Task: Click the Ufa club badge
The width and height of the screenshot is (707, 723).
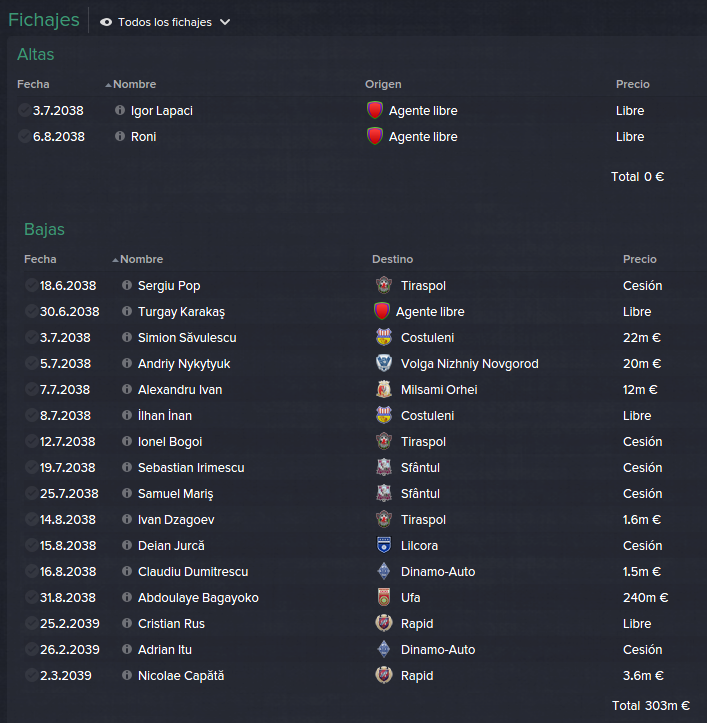Action: click(x=384, y=597)
